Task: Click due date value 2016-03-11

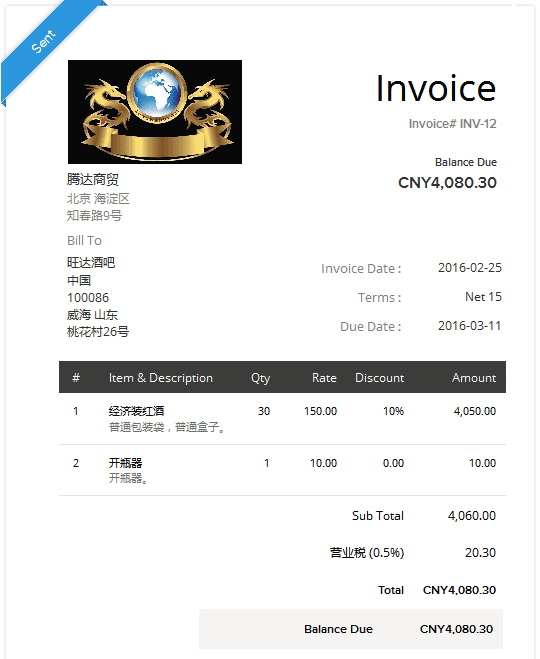Action: (x=469, y=326)
